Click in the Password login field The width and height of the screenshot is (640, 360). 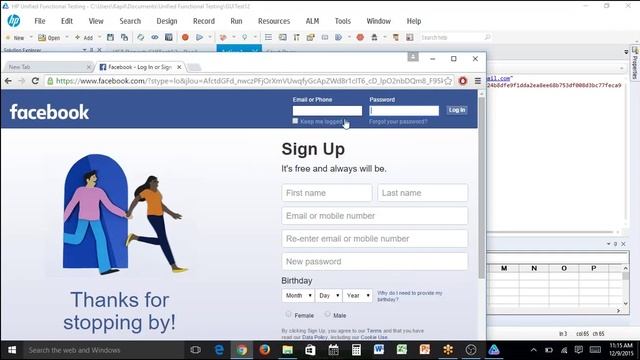coord(404,110)
